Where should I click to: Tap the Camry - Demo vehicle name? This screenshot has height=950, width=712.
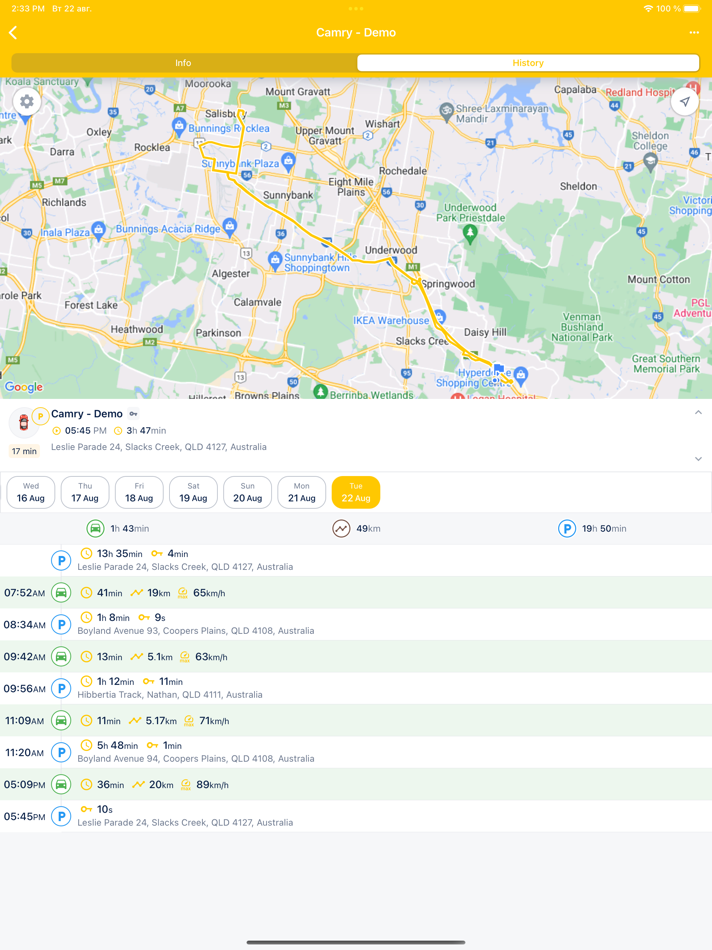pos(87,414)
